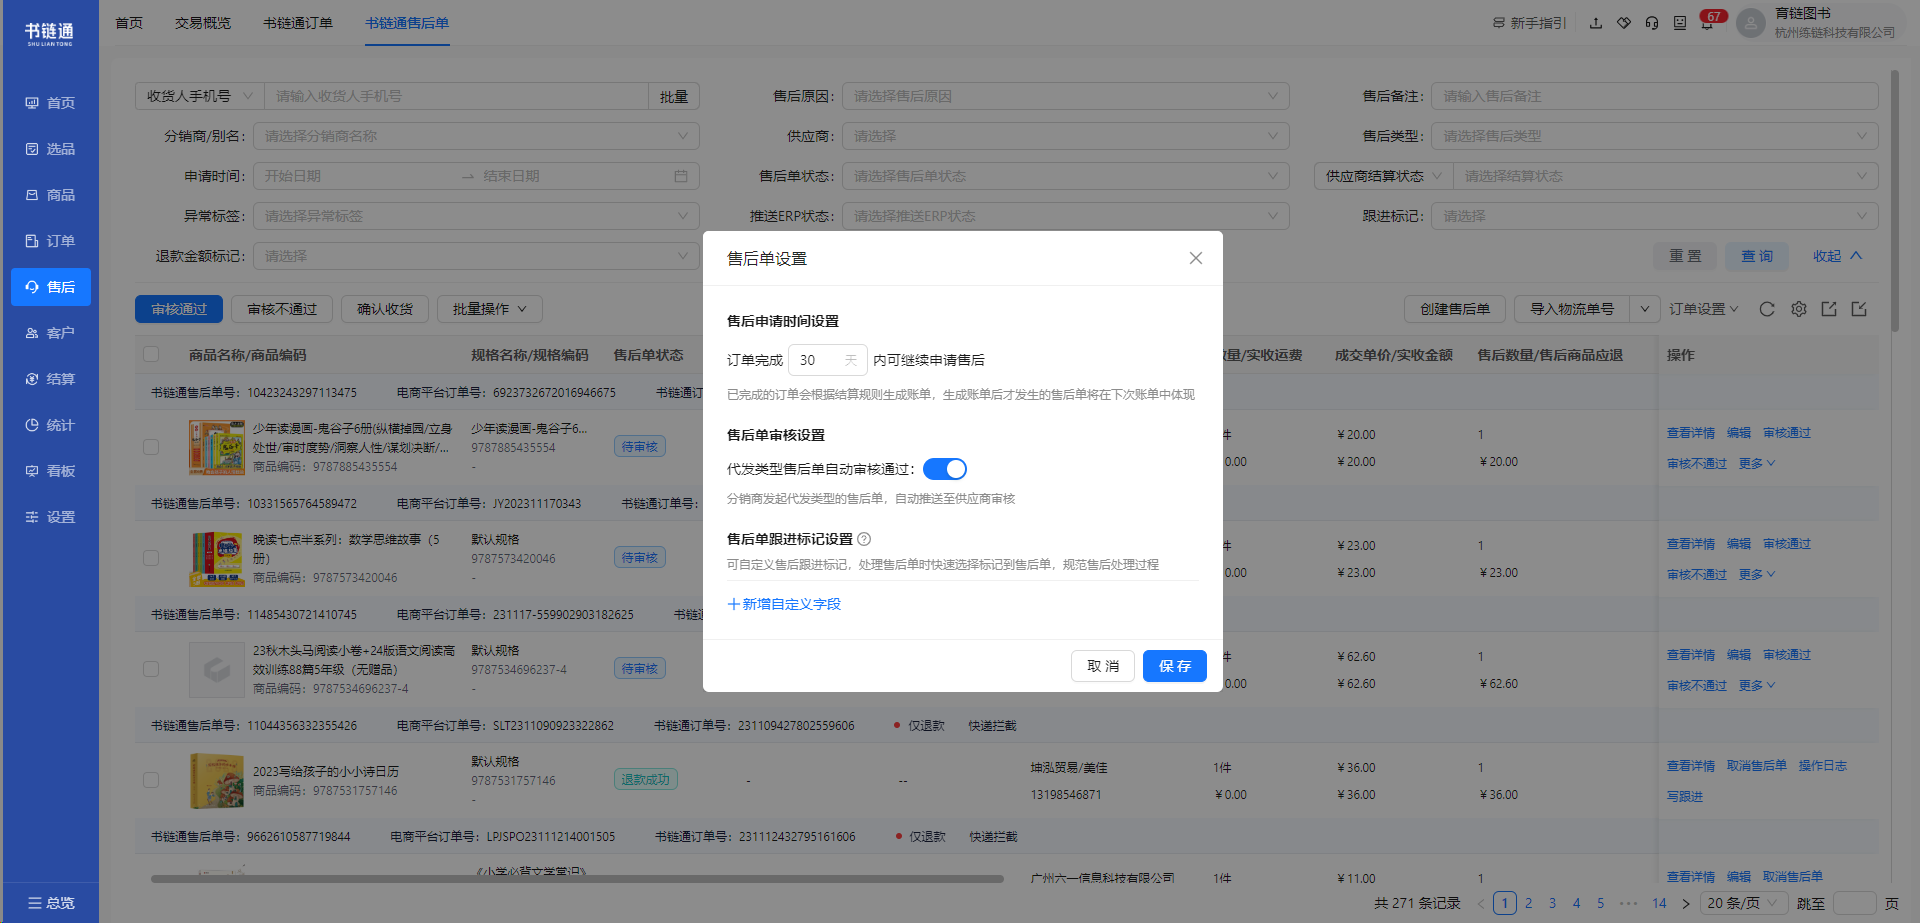Click the 书链通 logo
Image resolution: width=1920 pixels, height=923 pixels.
coord(50,34)
